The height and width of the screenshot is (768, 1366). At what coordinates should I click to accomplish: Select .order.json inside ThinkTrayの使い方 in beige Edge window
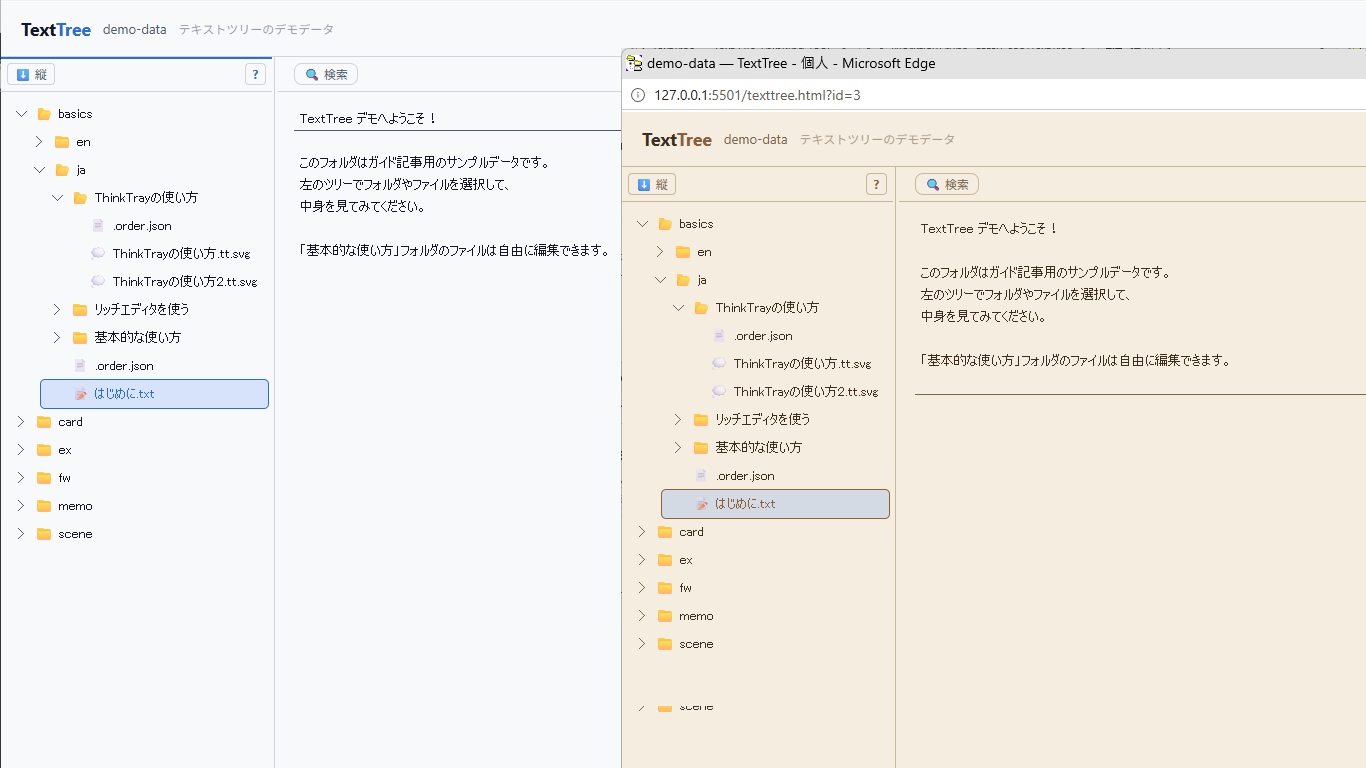763,336
